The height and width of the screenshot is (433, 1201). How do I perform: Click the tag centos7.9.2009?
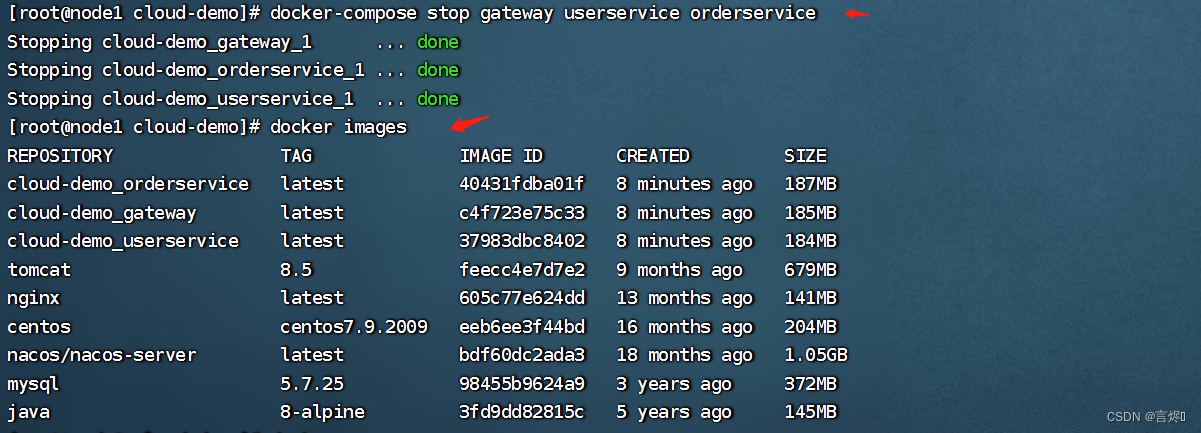coord(354,327)
